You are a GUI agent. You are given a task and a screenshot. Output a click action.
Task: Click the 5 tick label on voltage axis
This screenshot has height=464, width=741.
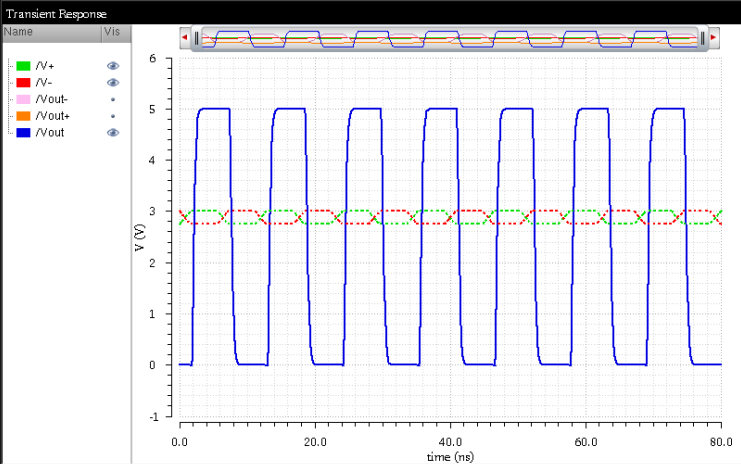(x=152, y=110)
